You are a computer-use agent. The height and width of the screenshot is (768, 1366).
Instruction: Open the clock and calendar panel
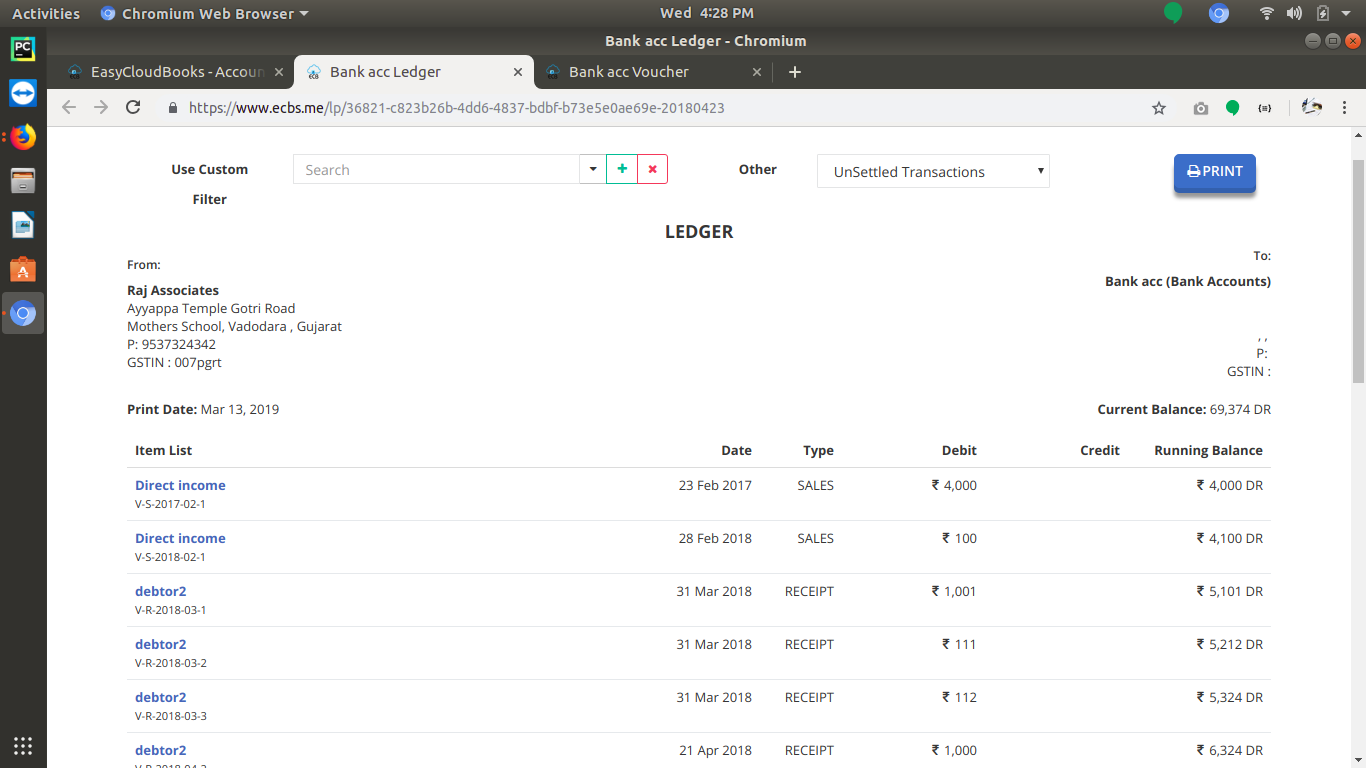point(707,13)
